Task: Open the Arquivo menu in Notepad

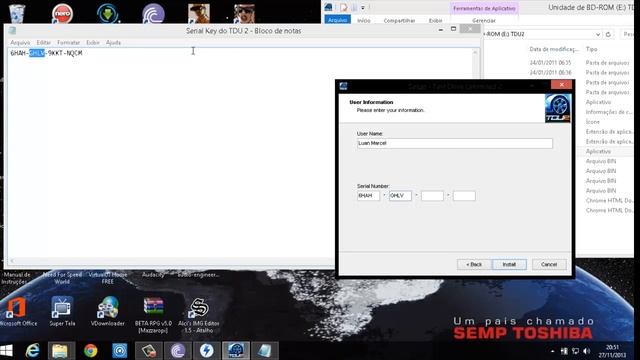Action: (x=20, y=42)
